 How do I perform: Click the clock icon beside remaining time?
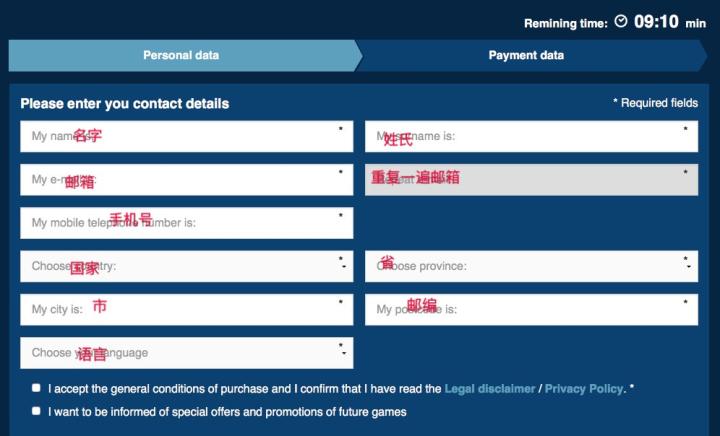621,21
